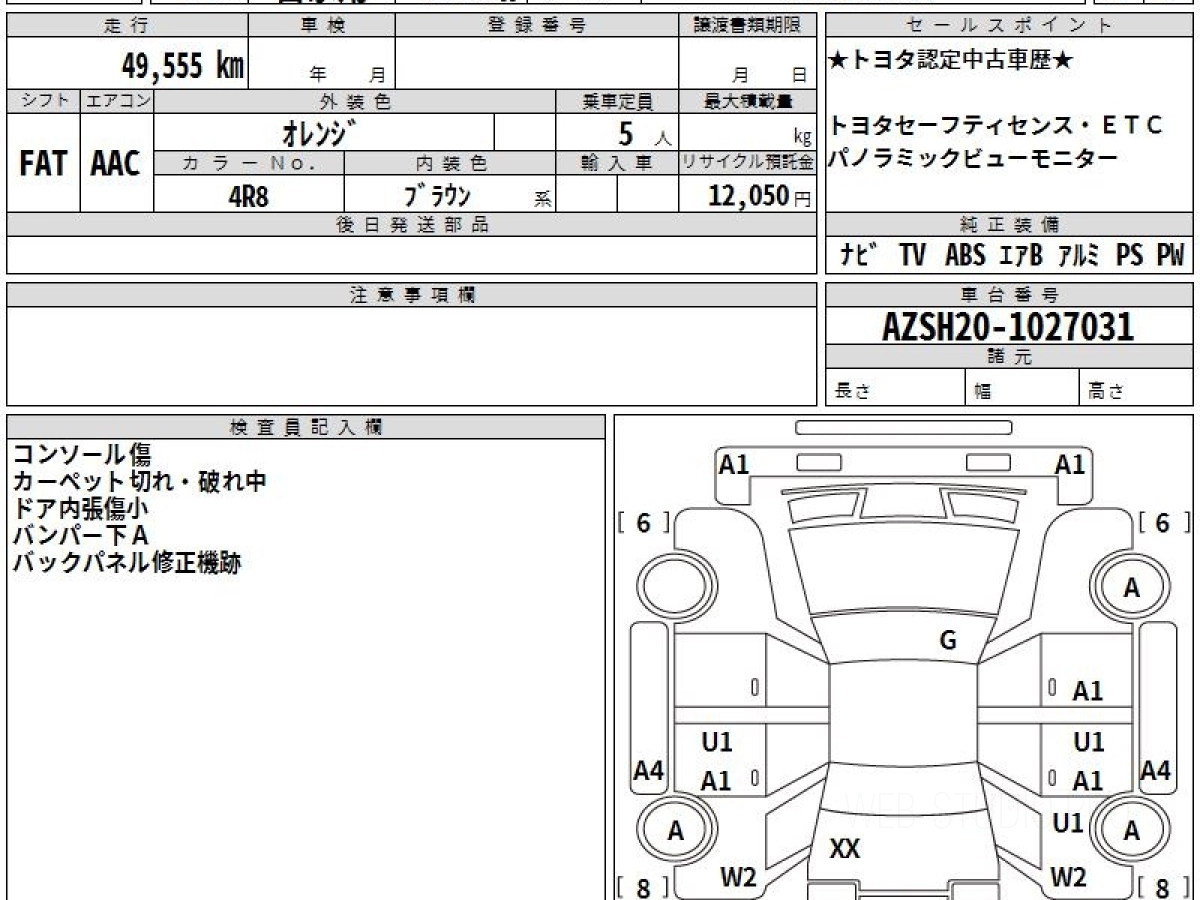
Task: Select the XX mark on the rear panel
Action: coord(845,849)
